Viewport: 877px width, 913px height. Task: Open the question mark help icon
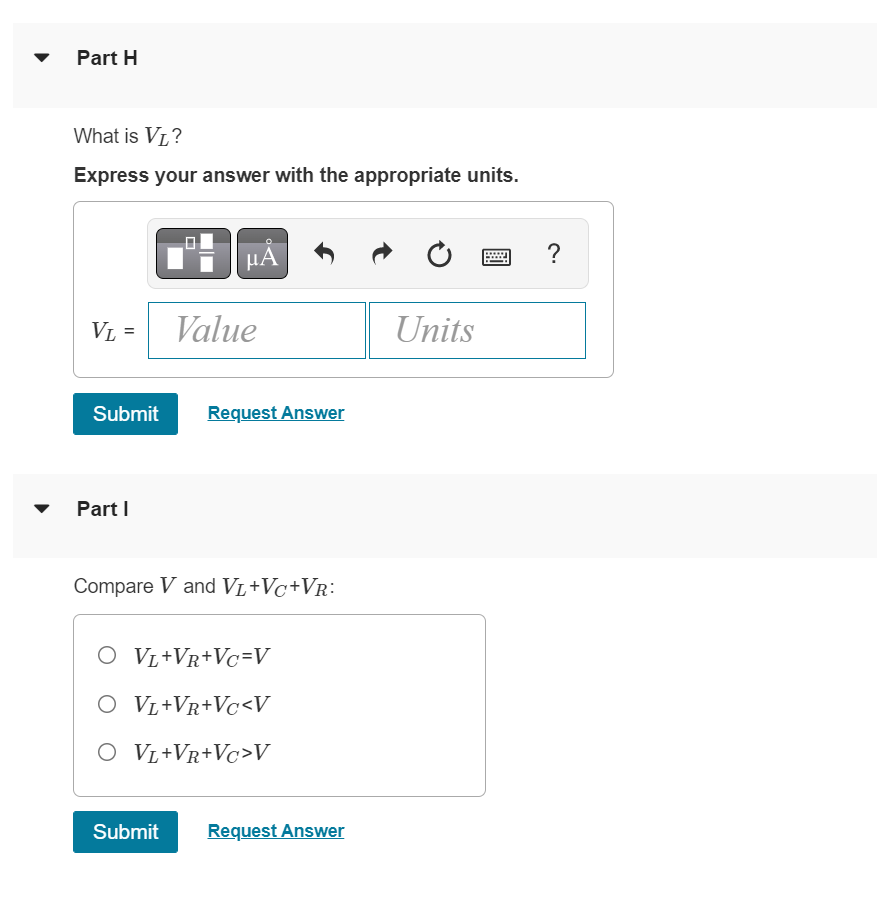(x=554, y=254)
